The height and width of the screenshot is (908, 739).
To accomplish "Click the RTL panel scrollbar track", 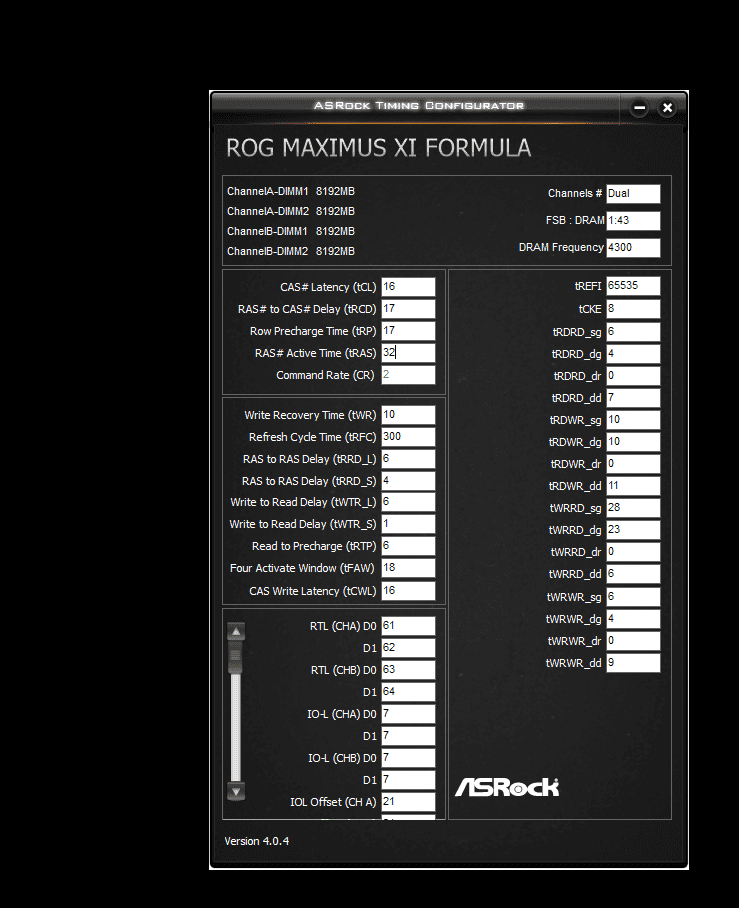I will point(236,728).
